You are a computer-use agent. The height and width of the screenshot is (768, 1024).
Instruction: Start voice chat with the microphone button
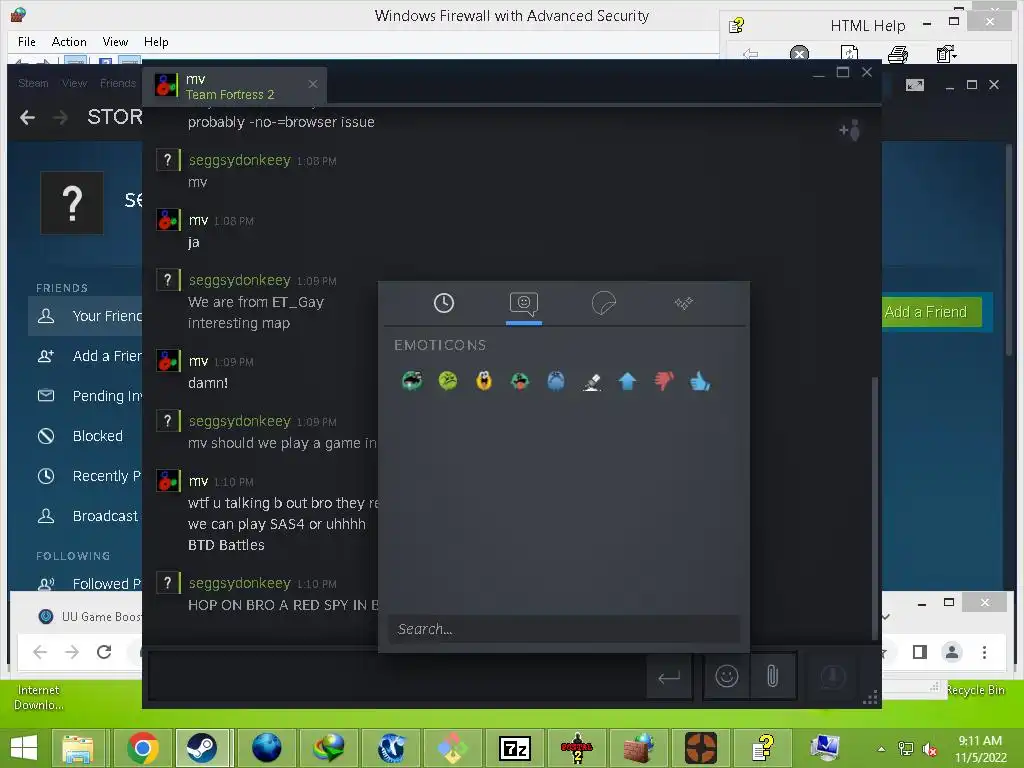[x=833, y=676]
